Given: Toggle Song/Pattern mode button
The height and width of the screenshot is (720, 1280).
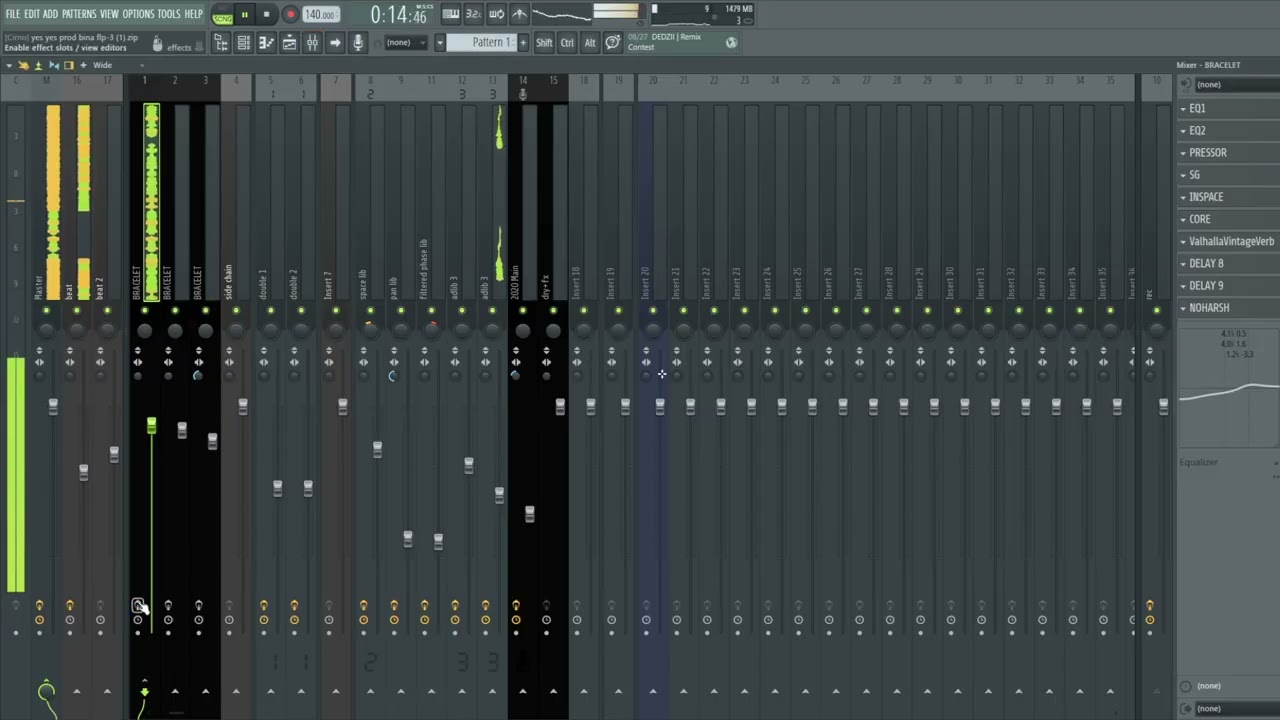Looking at the screenshot, I should click(223, 16).
